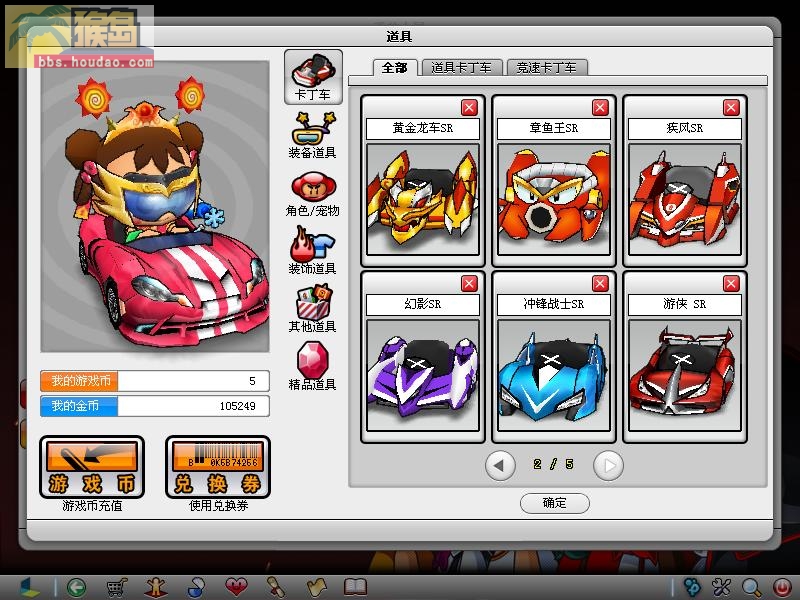This screenshot has width=800, height=600.
Task: Click the blue clamshell icon in bottom bar
Action: (196, 587)
